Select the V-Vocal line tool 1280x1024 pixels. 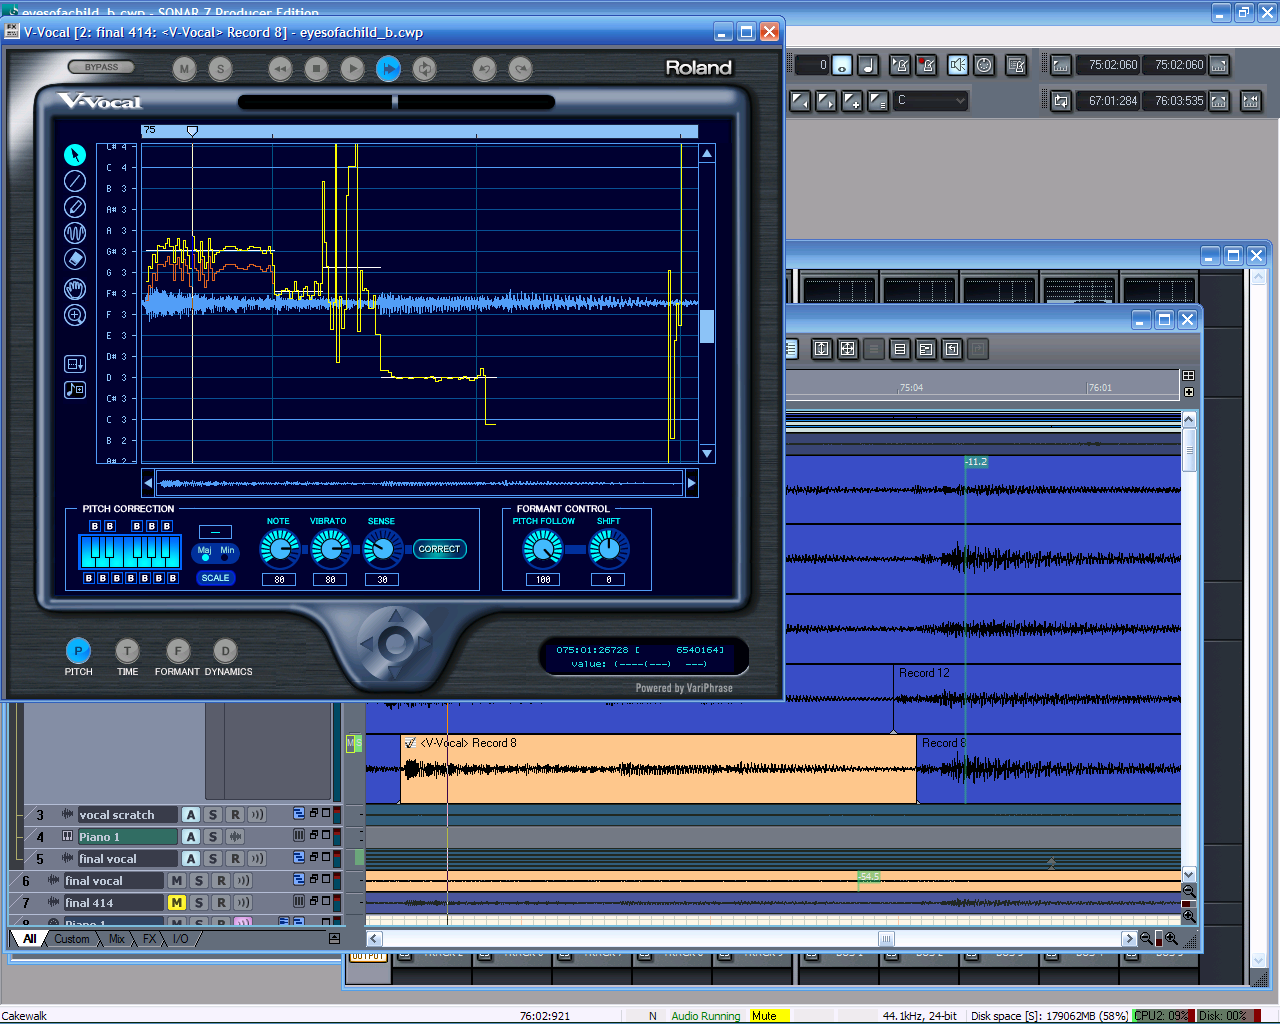[x=75, y=181]
